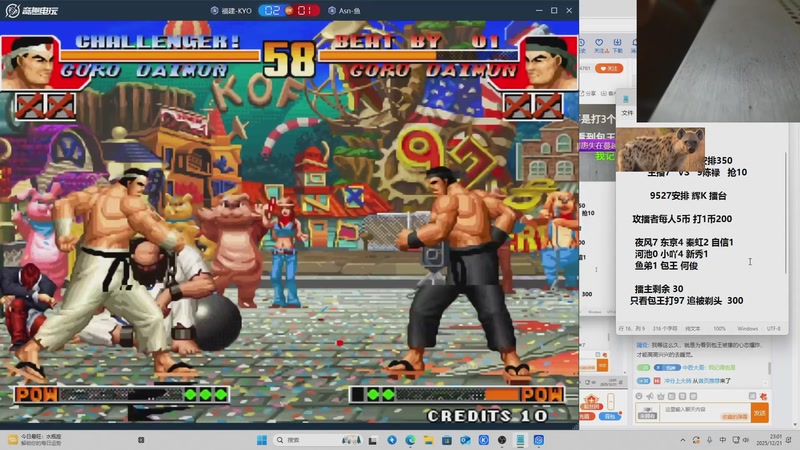Open Microsoft Edge from the taskbar
The image size is (800, 450).
pyautogui.click(x=410, y=440)
